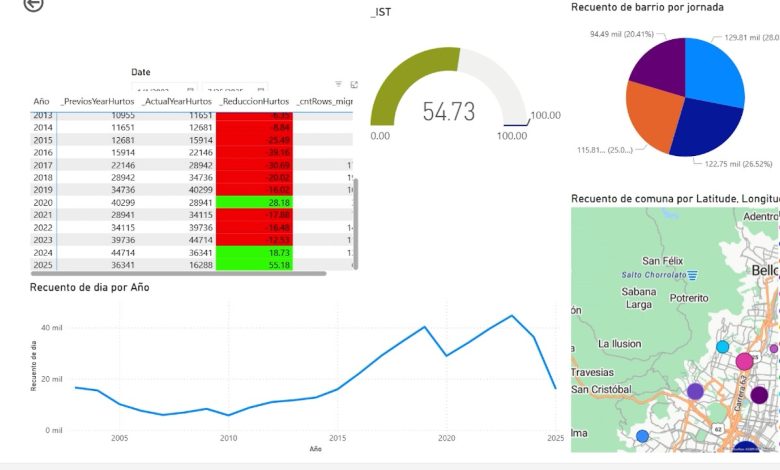Sort by the _ActualYearHurtos column header
The image size is (780, 470).
(177, 101)
